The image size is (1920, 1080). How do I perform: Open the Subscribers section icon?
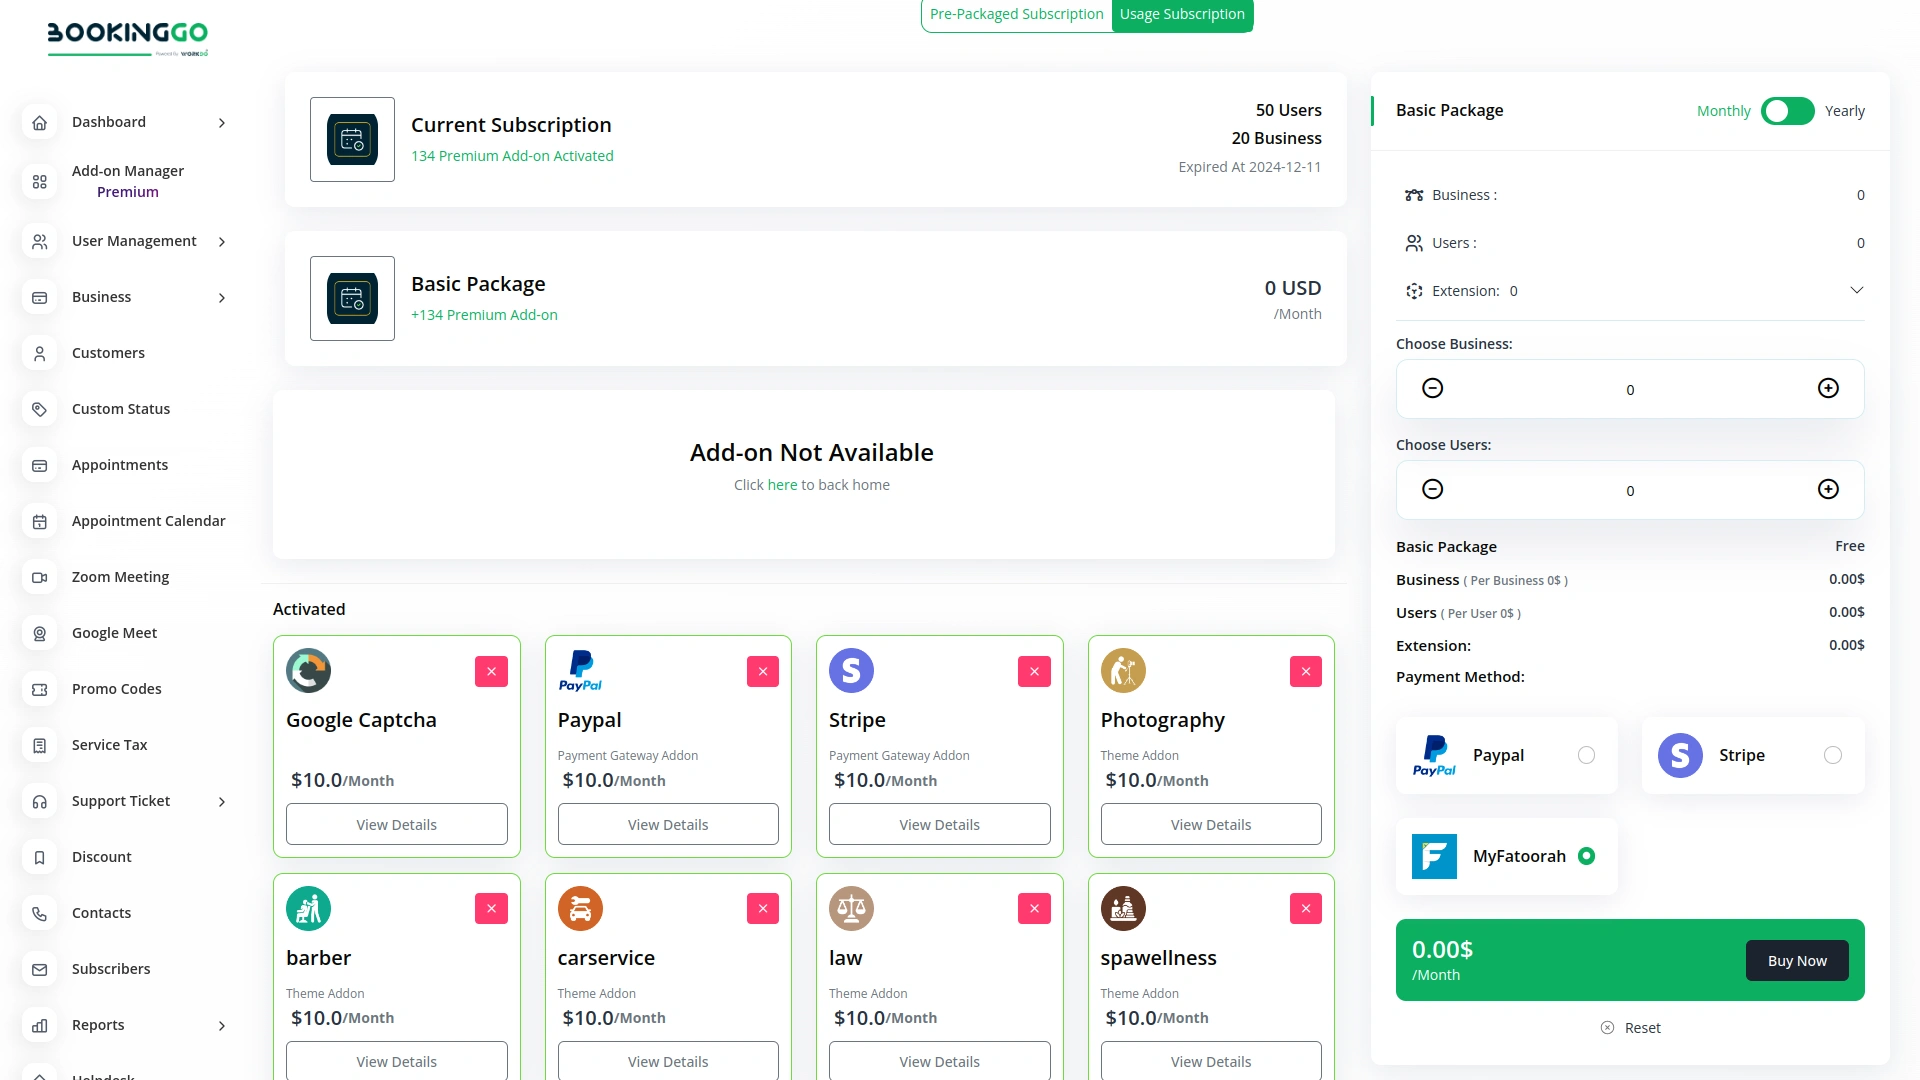click(x=39, y=969)
